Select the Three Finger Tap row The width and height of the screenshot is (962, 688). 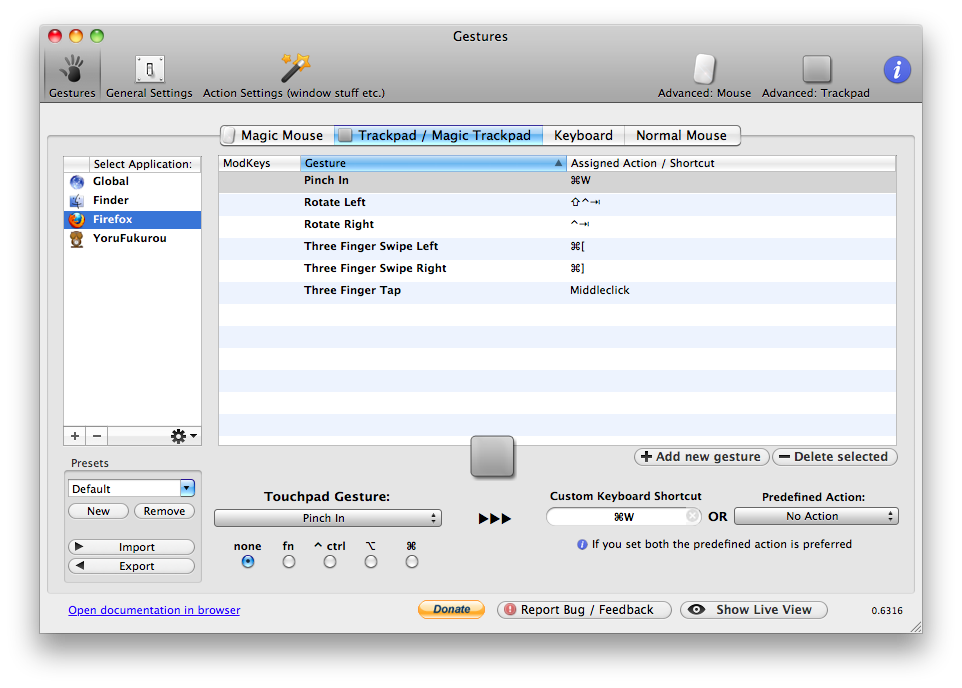coord(557,291)
